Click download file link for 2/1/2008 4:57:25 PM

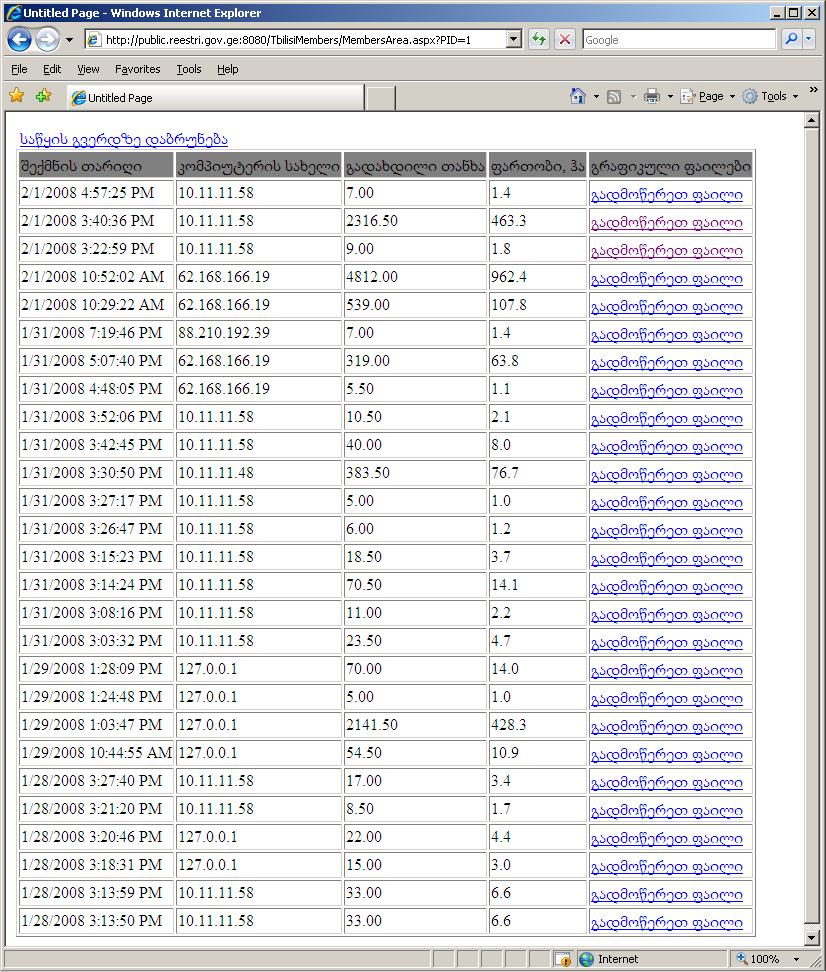pos(666,195)
